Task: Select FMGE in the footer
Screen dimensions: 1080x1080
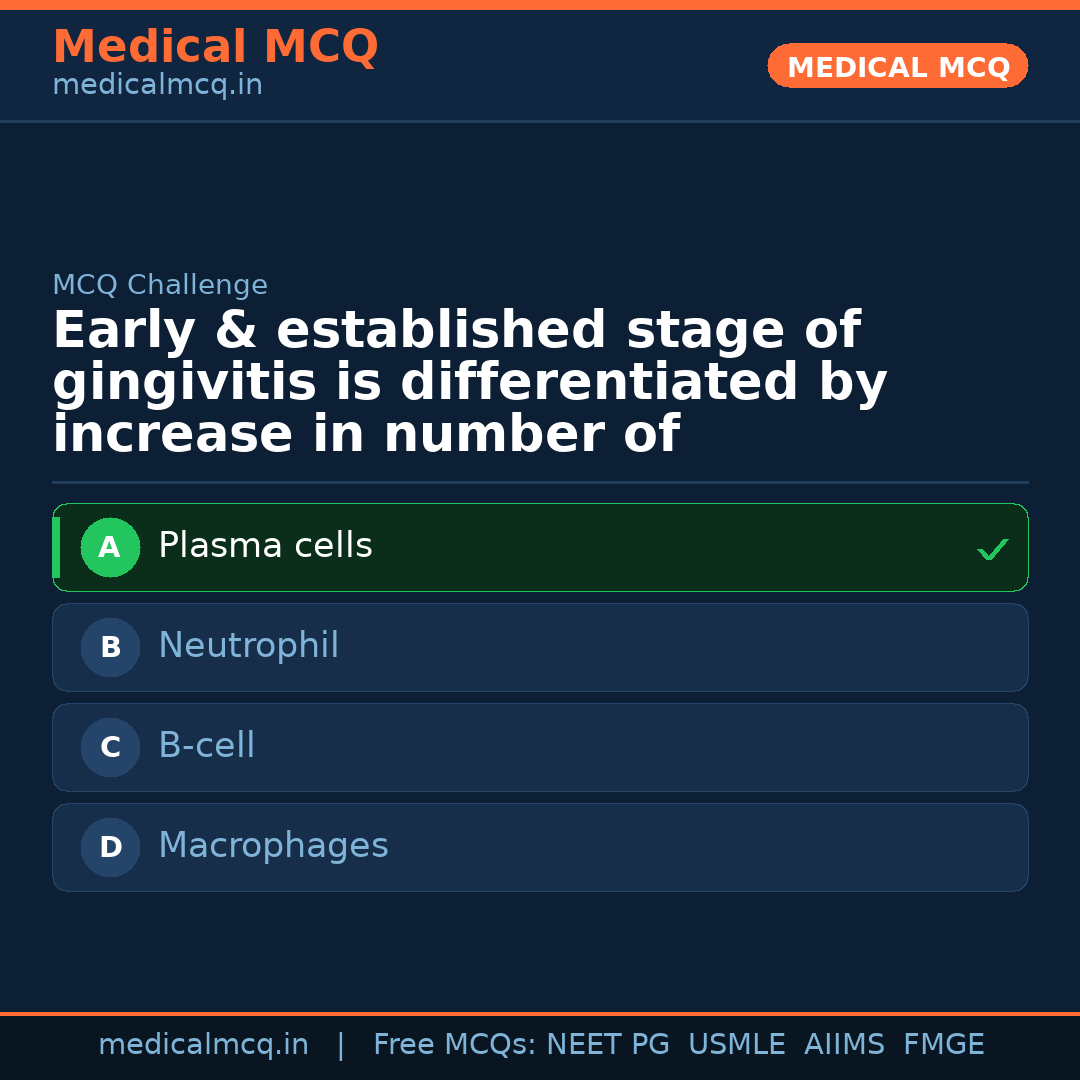Action: coord(943,1045)
